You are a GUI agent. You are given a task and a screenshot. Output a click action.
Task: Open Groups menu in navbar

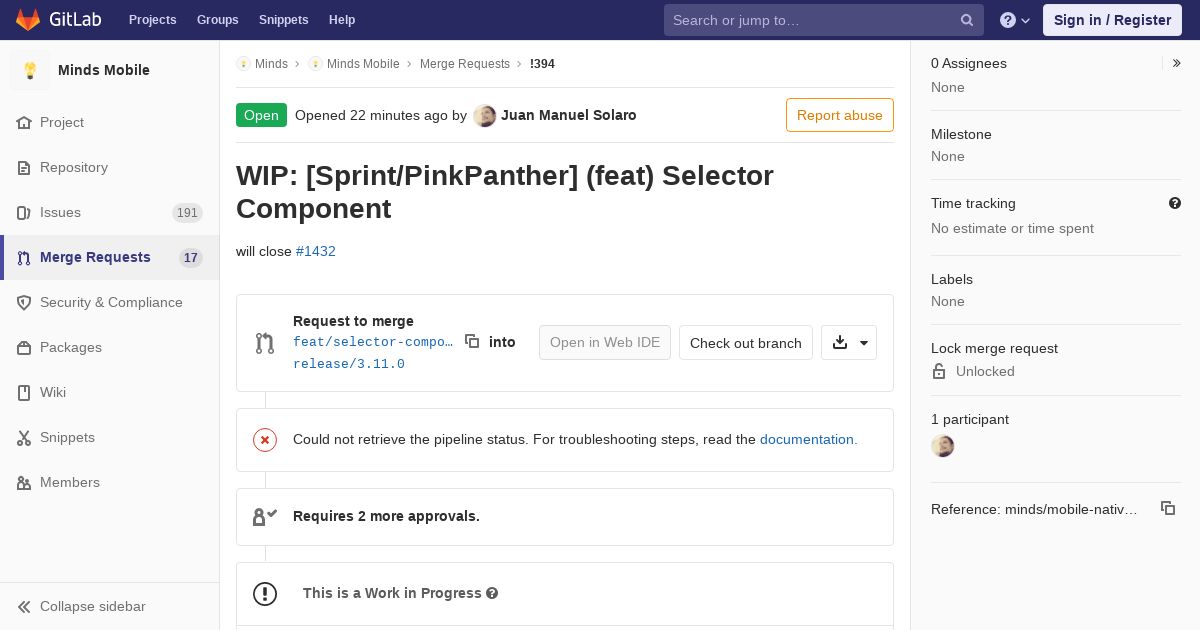[218, 20]
